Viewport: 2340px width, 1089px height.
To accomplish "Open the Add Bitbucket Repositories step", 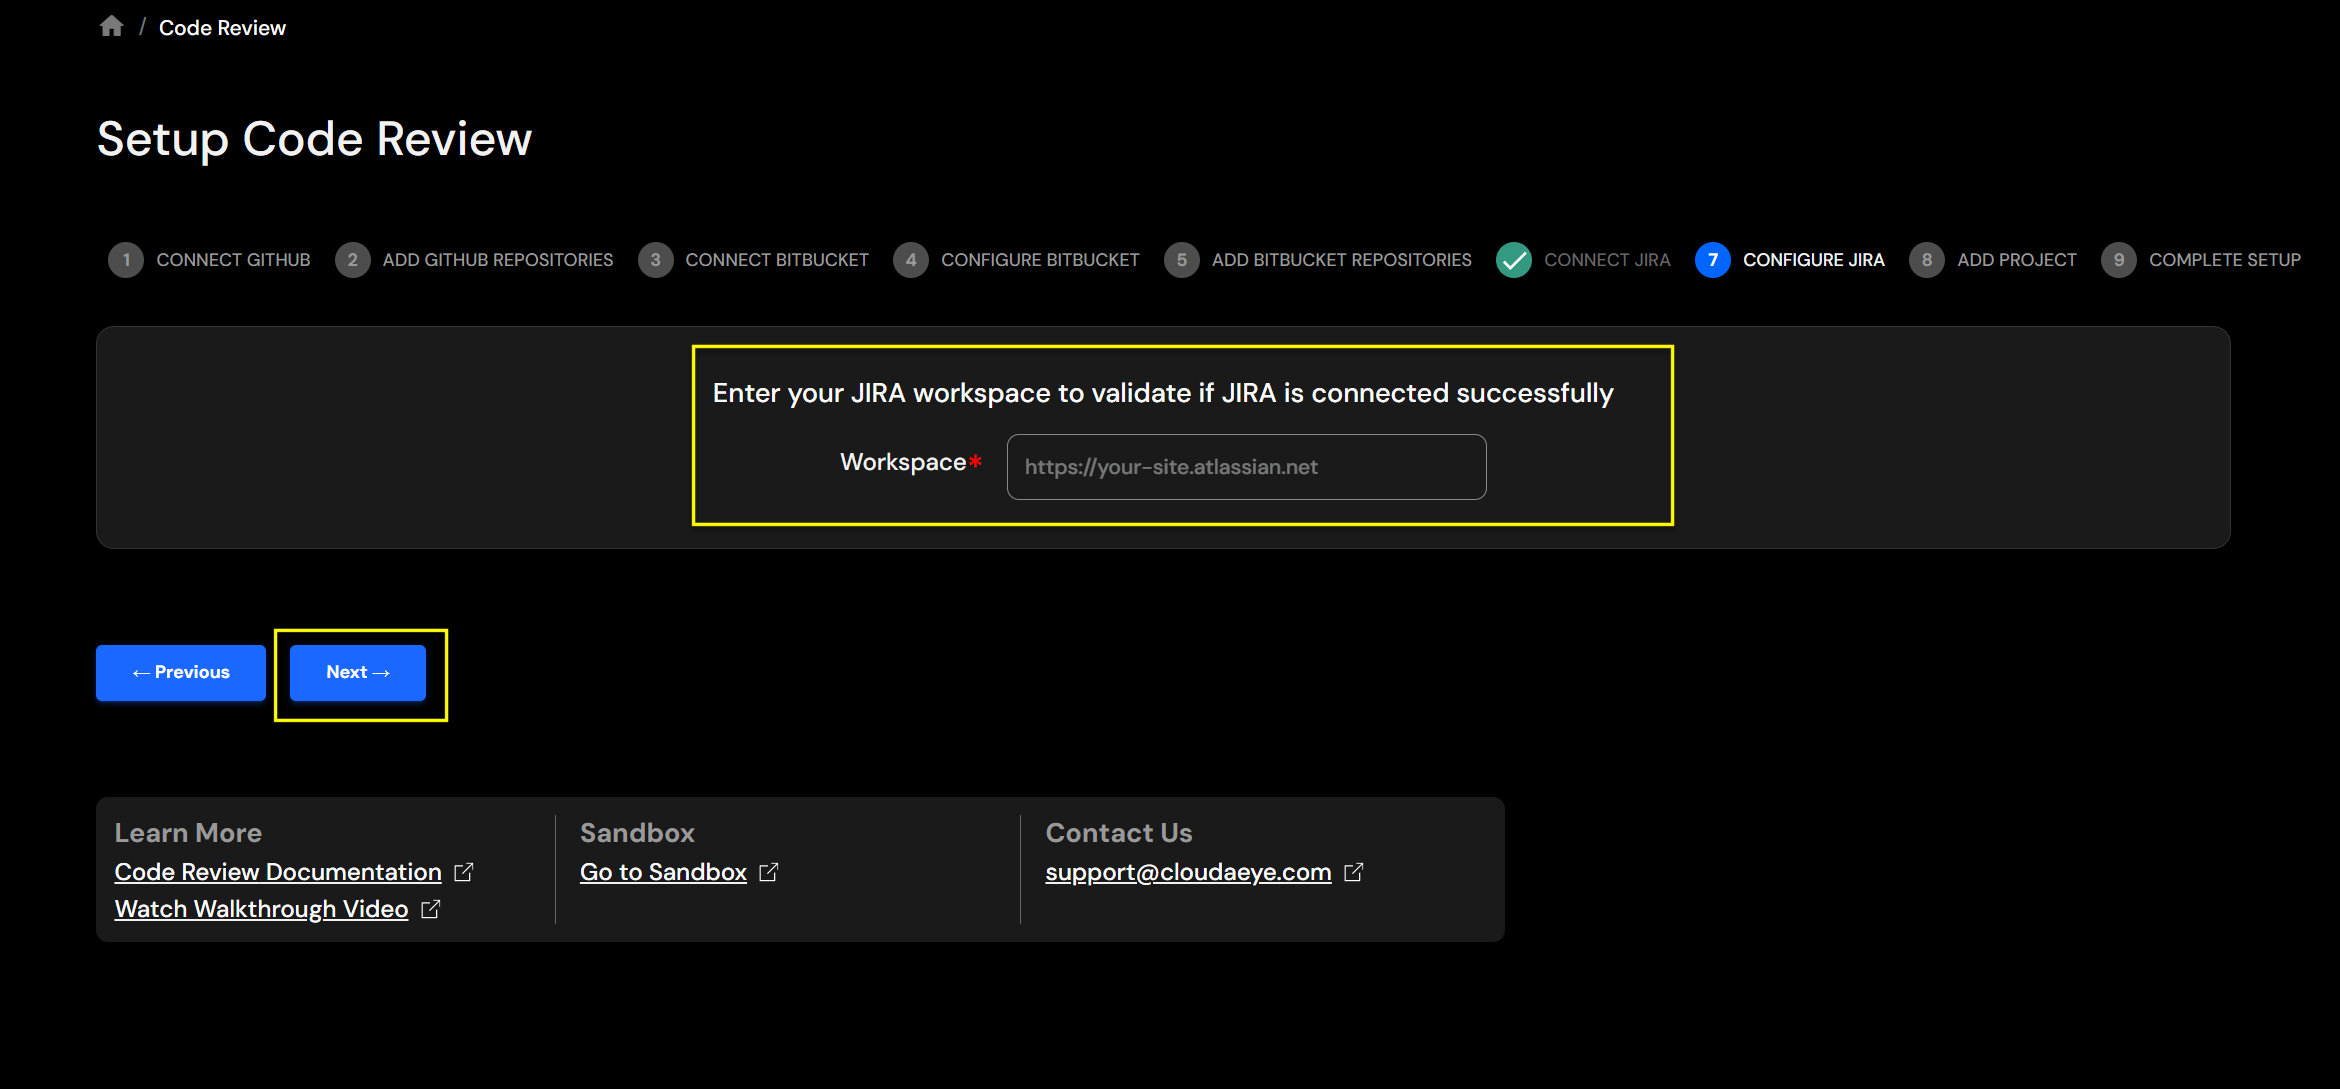I will click(x=1341, y=260).
